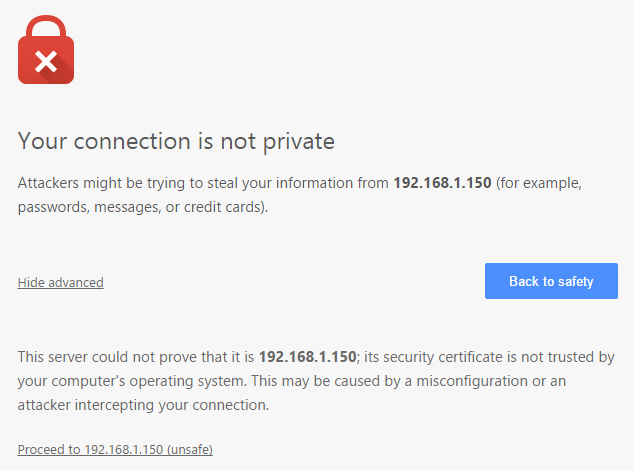The height and width of the screenshot is (470, 634).
Task: Click 'This server could not prove' text
Action: [x=100, y=356]
